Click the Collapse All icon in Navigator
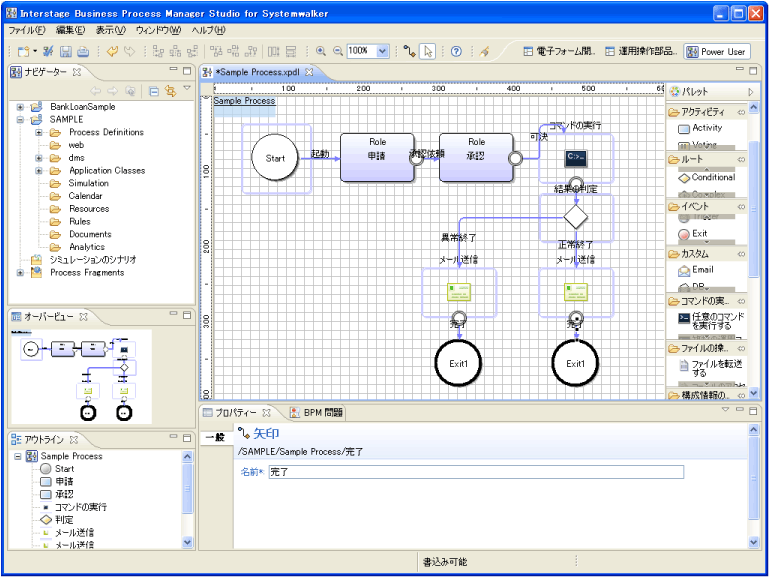This screenshot has width=769, height=577. pyautogui.click(x=154, y=91)
